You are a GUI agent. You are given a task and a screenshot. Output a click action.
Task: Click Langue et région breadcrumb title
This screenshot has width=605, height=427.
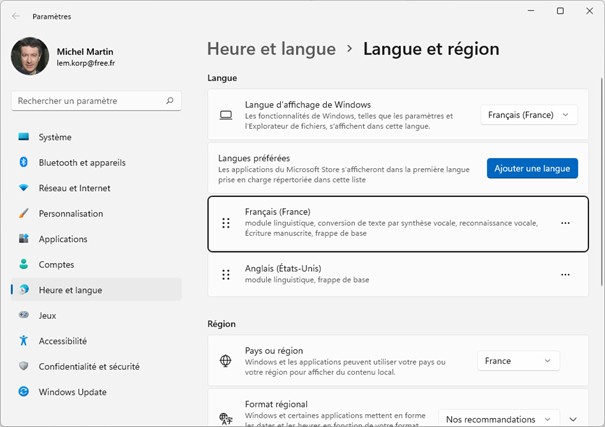[431, 49]
